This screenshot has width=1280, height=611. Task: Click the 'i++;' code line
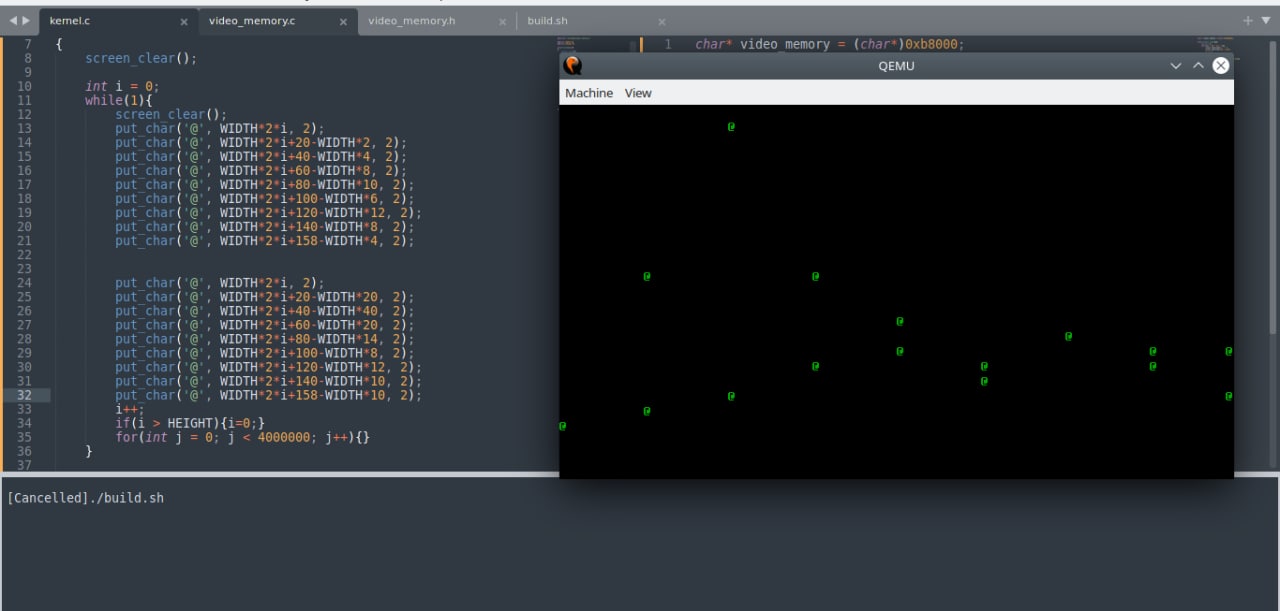(130, 409)
